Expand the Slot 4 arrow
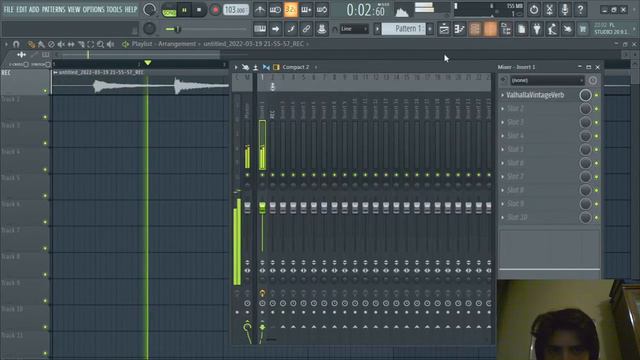 pyautogui.click(x=502, y=136)
